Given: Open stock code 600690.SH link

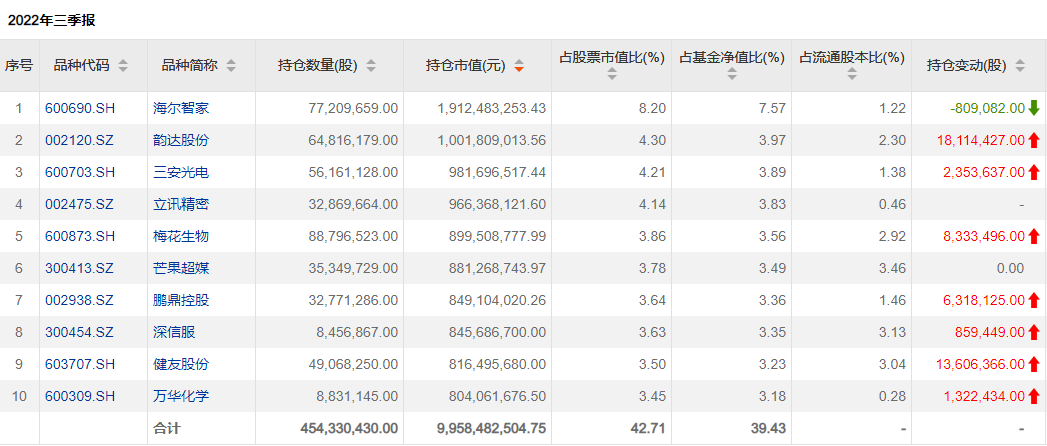Looking at the screenshot, I should 79,108.
